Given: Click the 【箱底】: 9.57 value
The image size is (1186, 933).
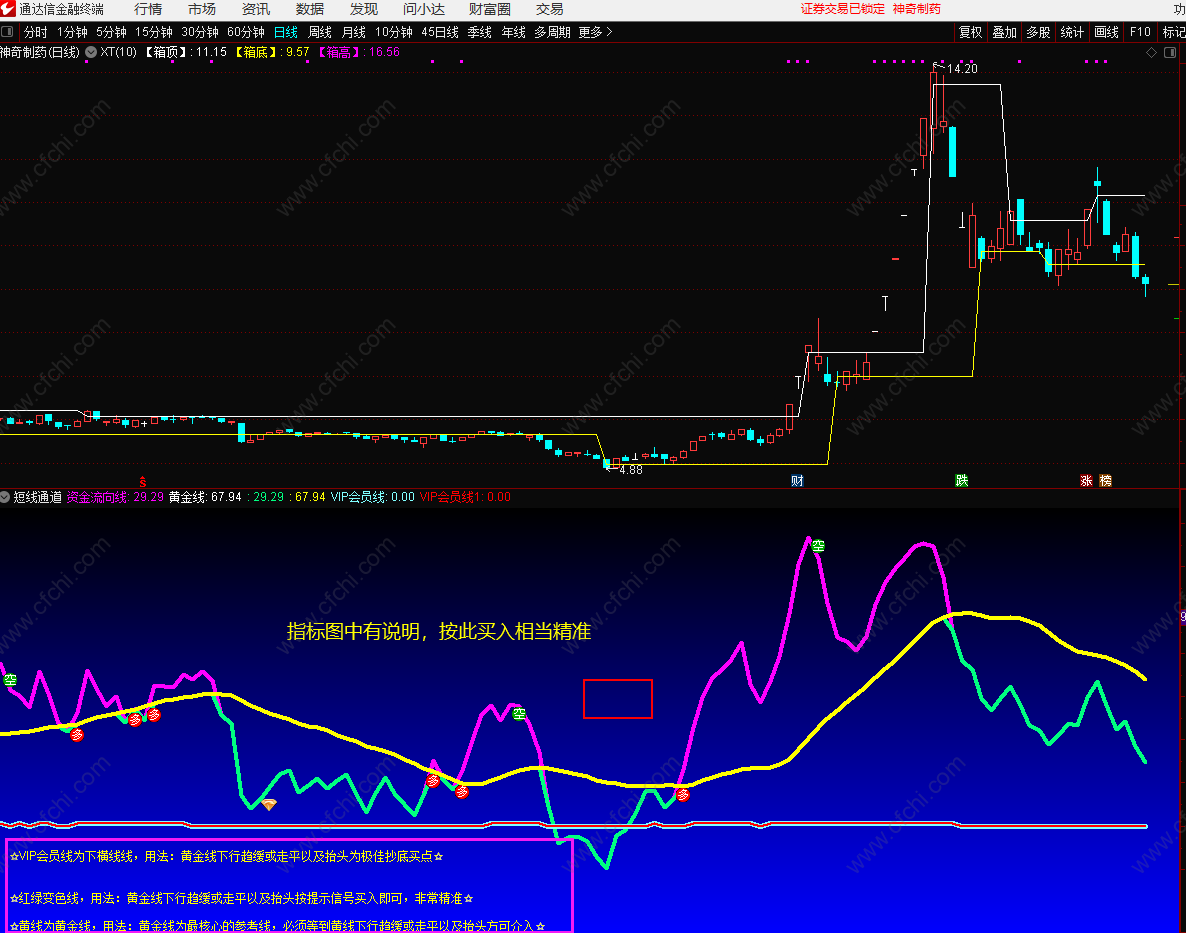Looking at the screenshot, I should (272, 52).
